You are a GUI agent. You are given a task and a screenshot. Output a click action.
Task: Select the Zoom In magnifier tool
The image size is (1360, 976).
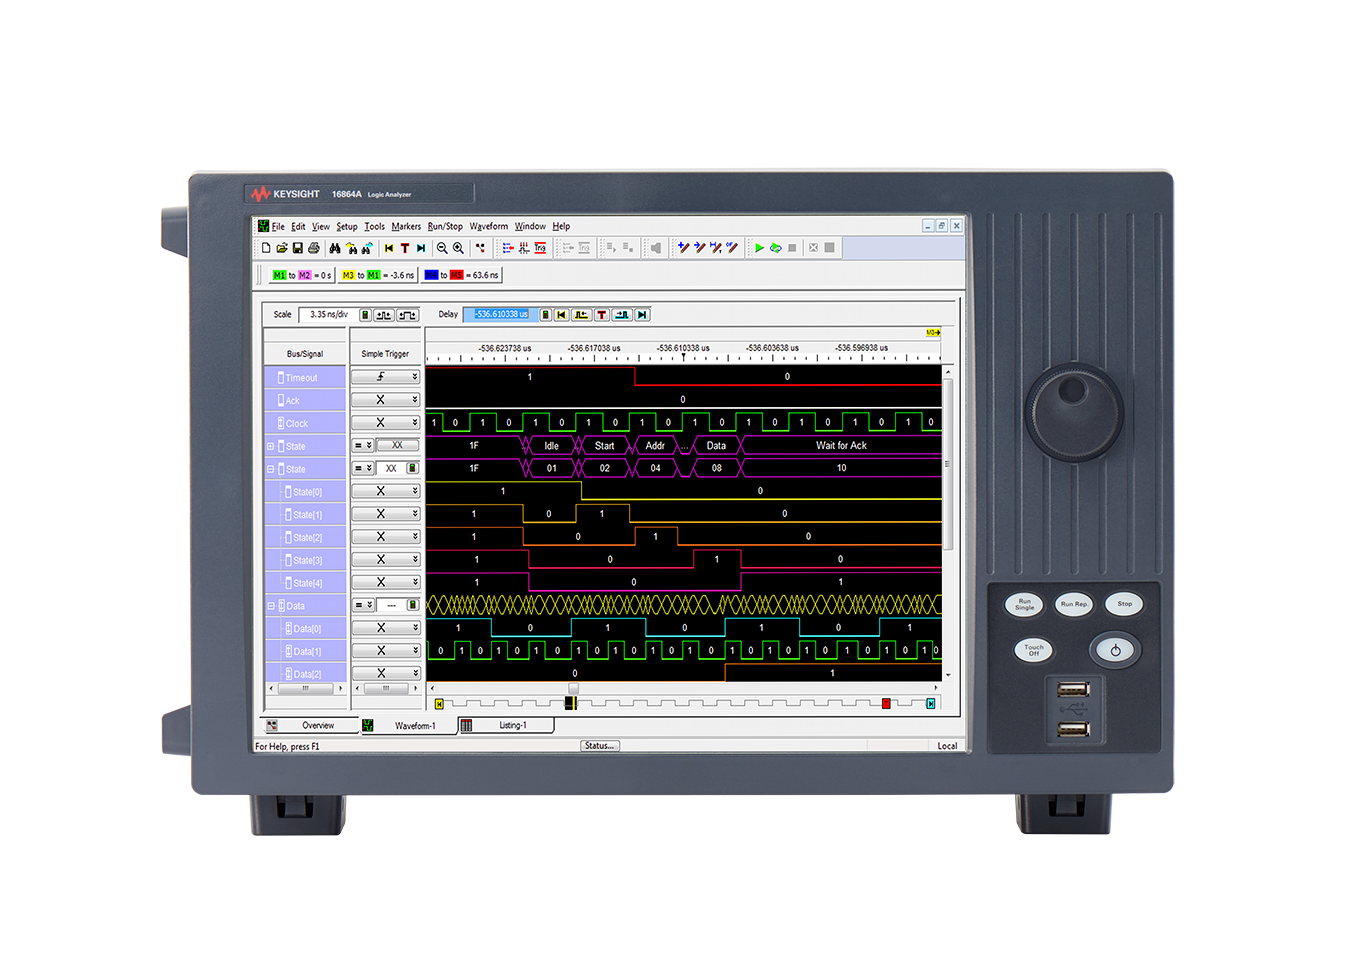[458, 247]
